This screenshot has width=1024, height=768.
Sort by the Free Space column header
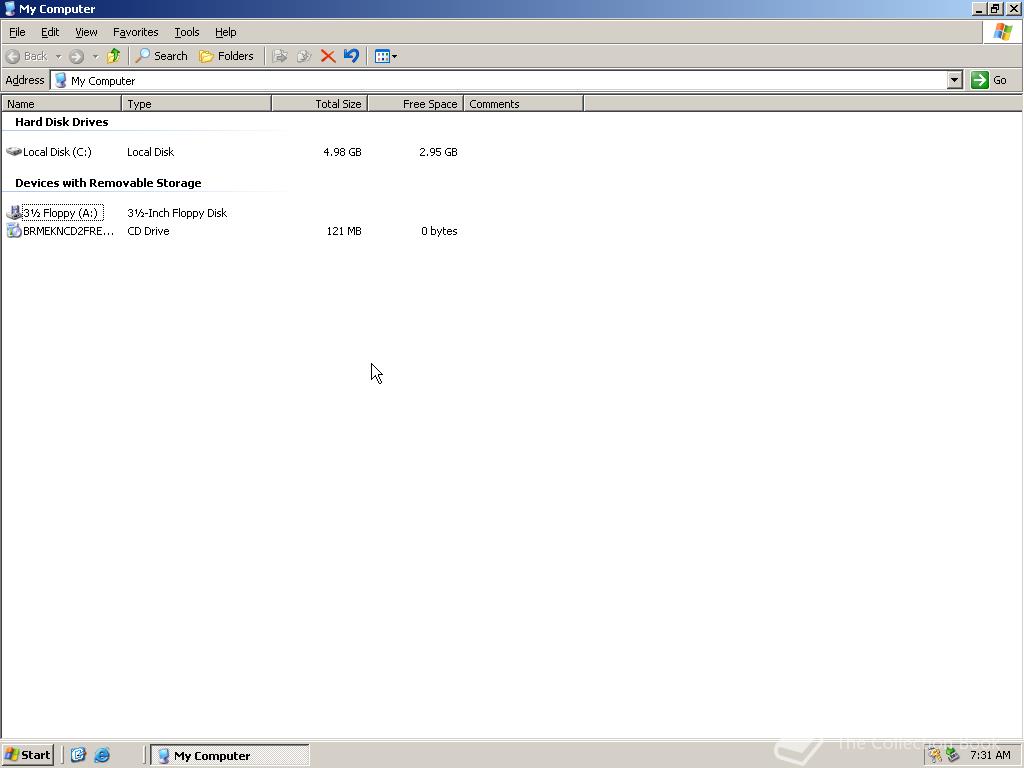[415, 104]
